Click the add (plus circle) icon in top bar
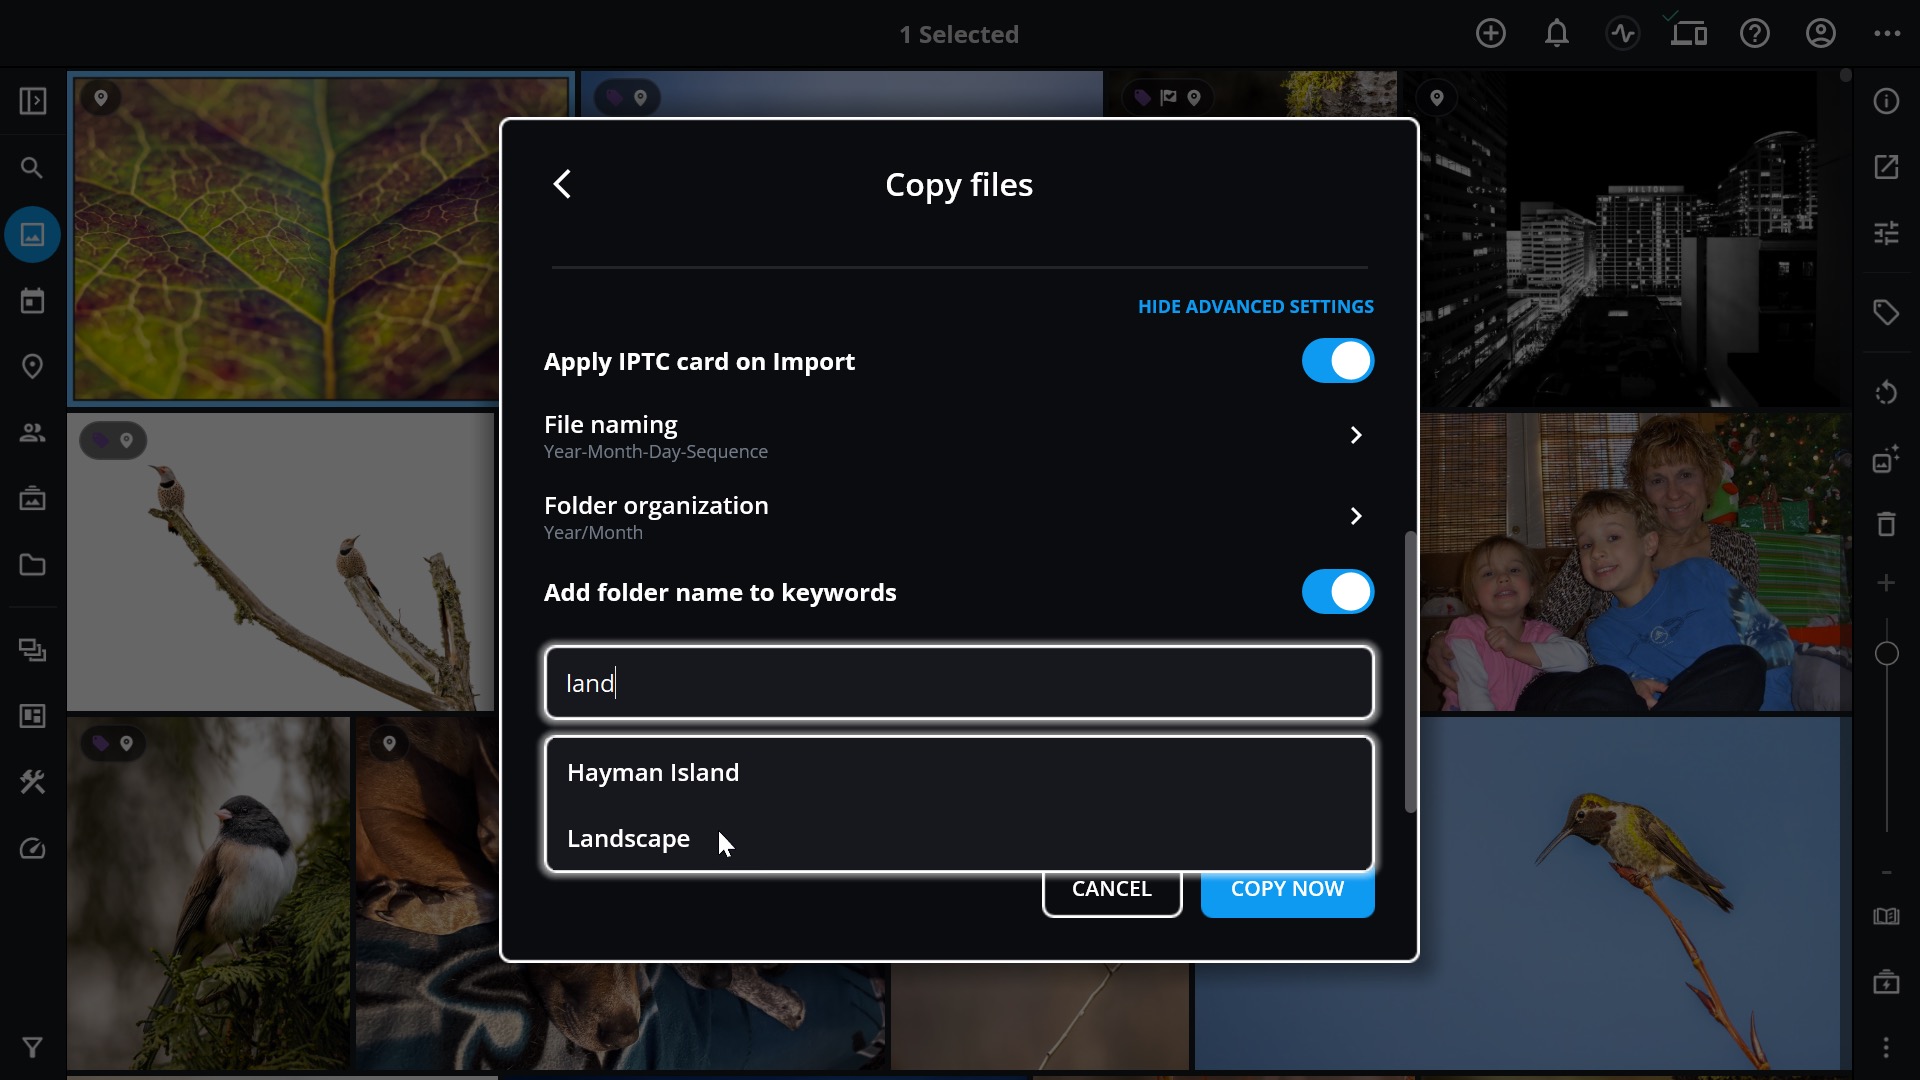Viewport: 1920px width, 1080px height. pos(1490,34)
